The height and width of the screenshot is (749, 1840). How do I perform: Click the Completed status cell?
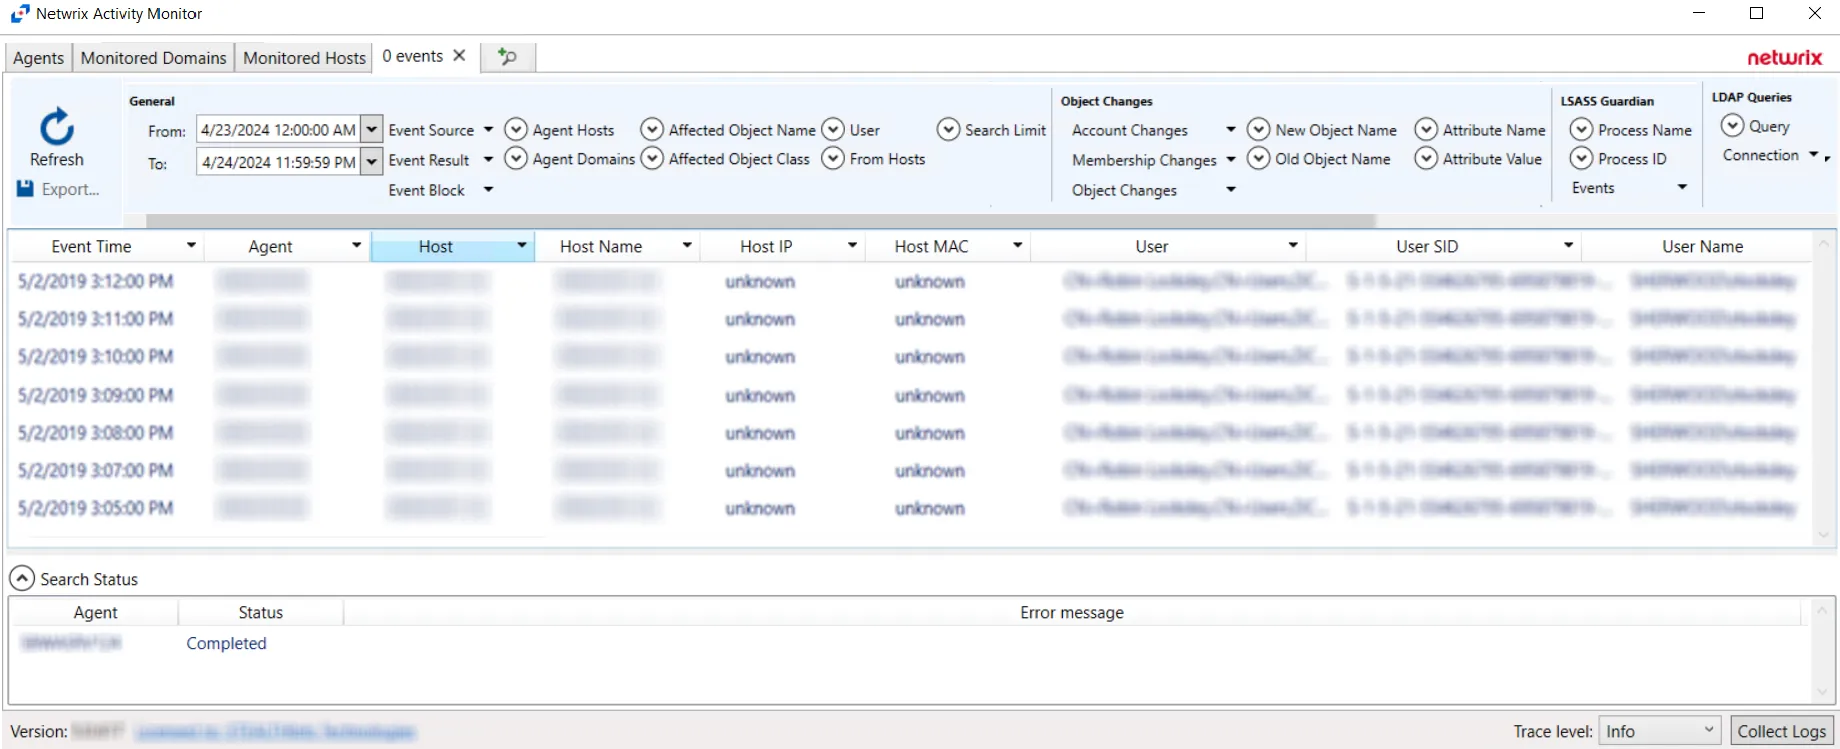(x=226, y=643)
